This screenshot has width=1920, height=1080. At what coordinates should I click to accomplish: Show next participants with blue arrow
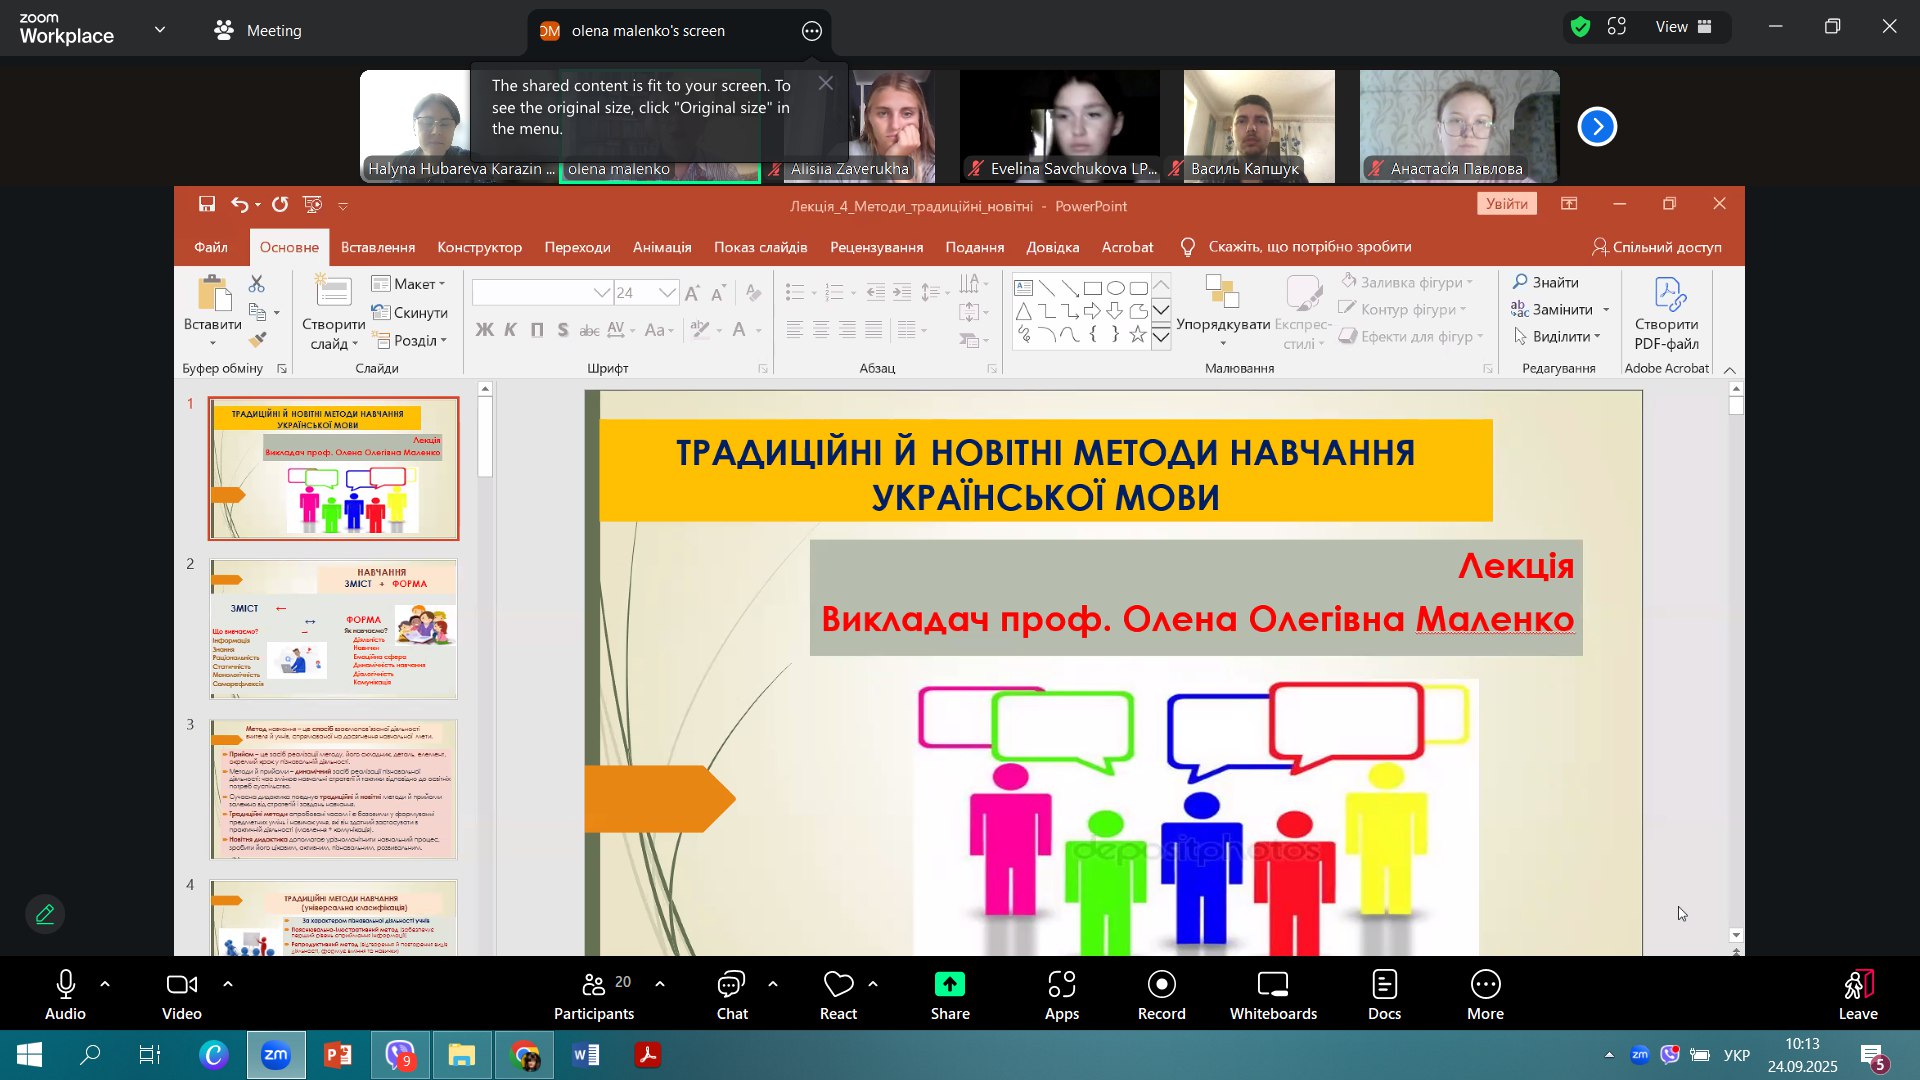(1597, 127)
